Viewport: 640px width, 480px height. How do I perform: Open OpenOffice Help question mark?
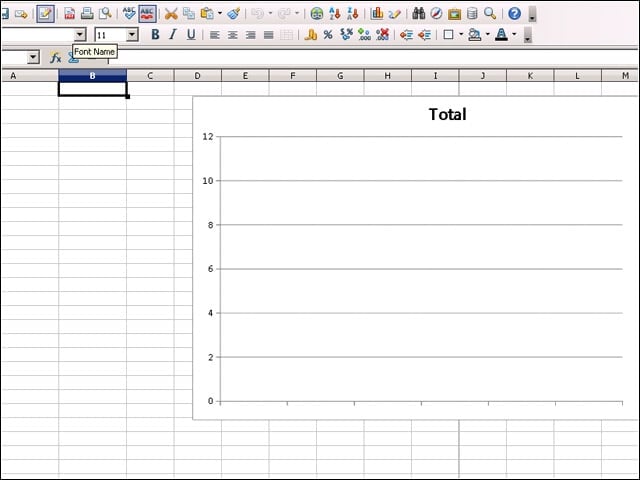coord(514,14)
